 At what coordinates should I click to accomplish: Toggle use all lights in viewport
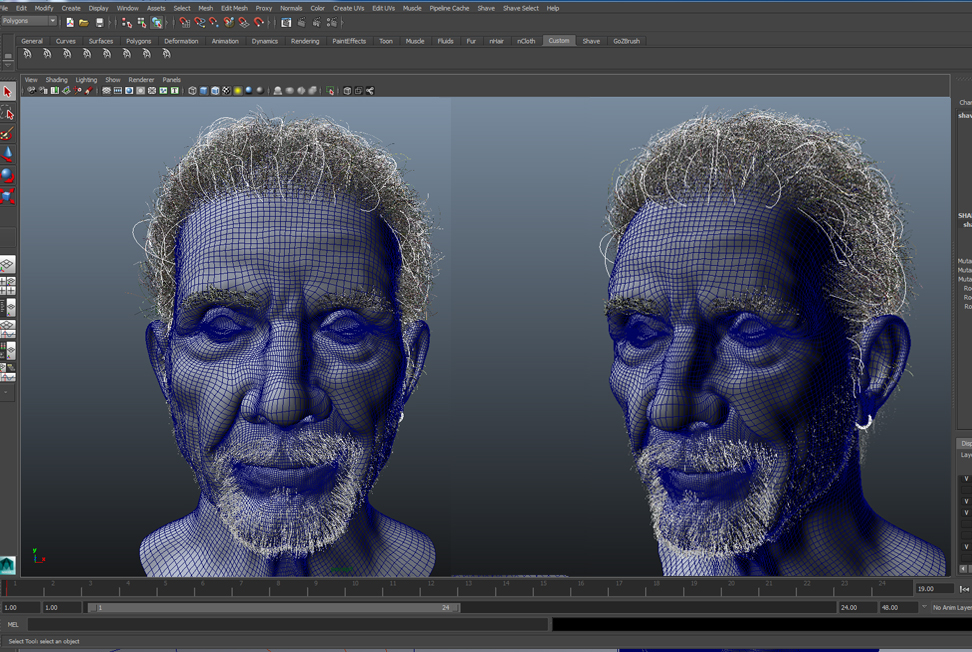(237, 90)
